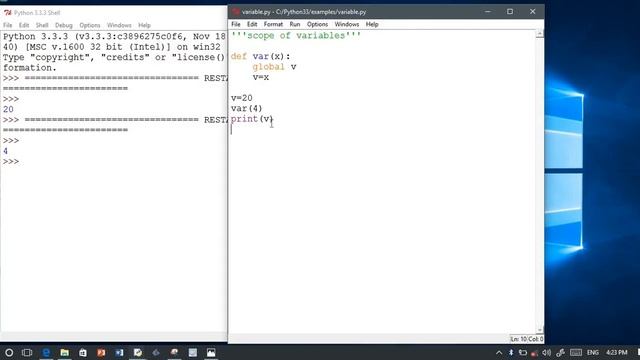Image resolution: width=640 pixels, height=360 pixels.
Task: Open the File menu in Python Shell window
Action: tap(8, 25)
